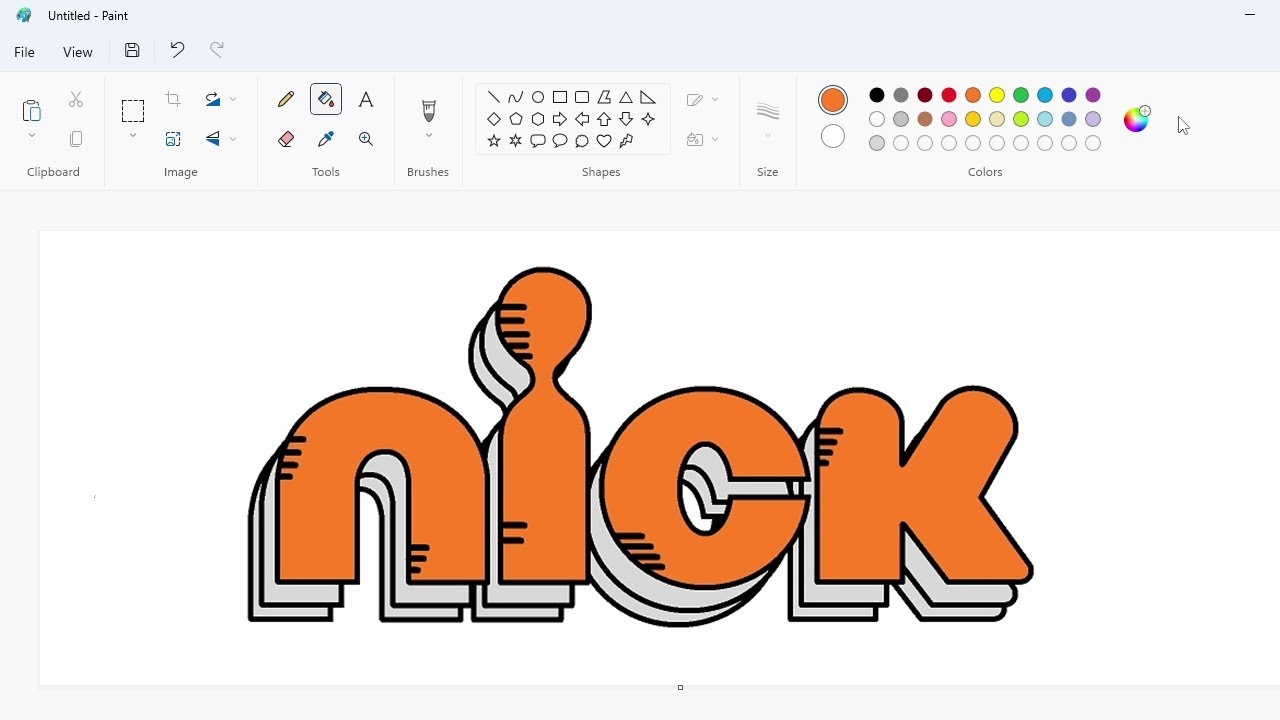Open the View menu
The image size is (1280, 720).
pos(78,52)
